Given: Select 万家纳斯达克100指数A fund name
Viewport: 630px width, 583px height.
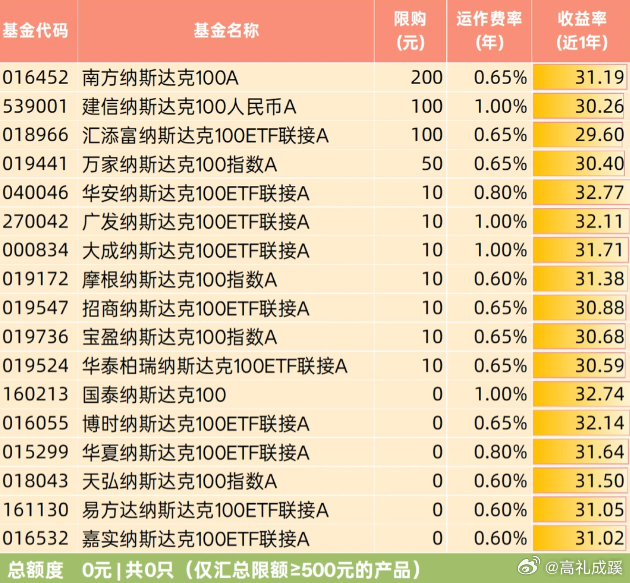Looking at the screenshot, I should coord(180,164).
